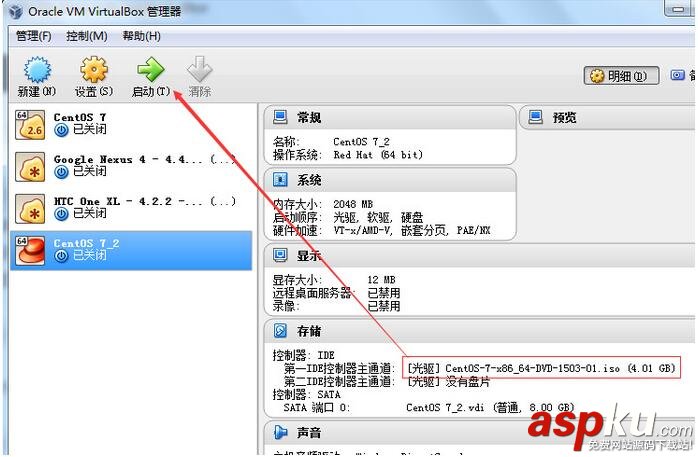Viewport: 698px width, 457px height.
Task: Click the CentOS-7-x86_64-DVD-1503-01.iso optical drive entry
Action: (541, 368)
